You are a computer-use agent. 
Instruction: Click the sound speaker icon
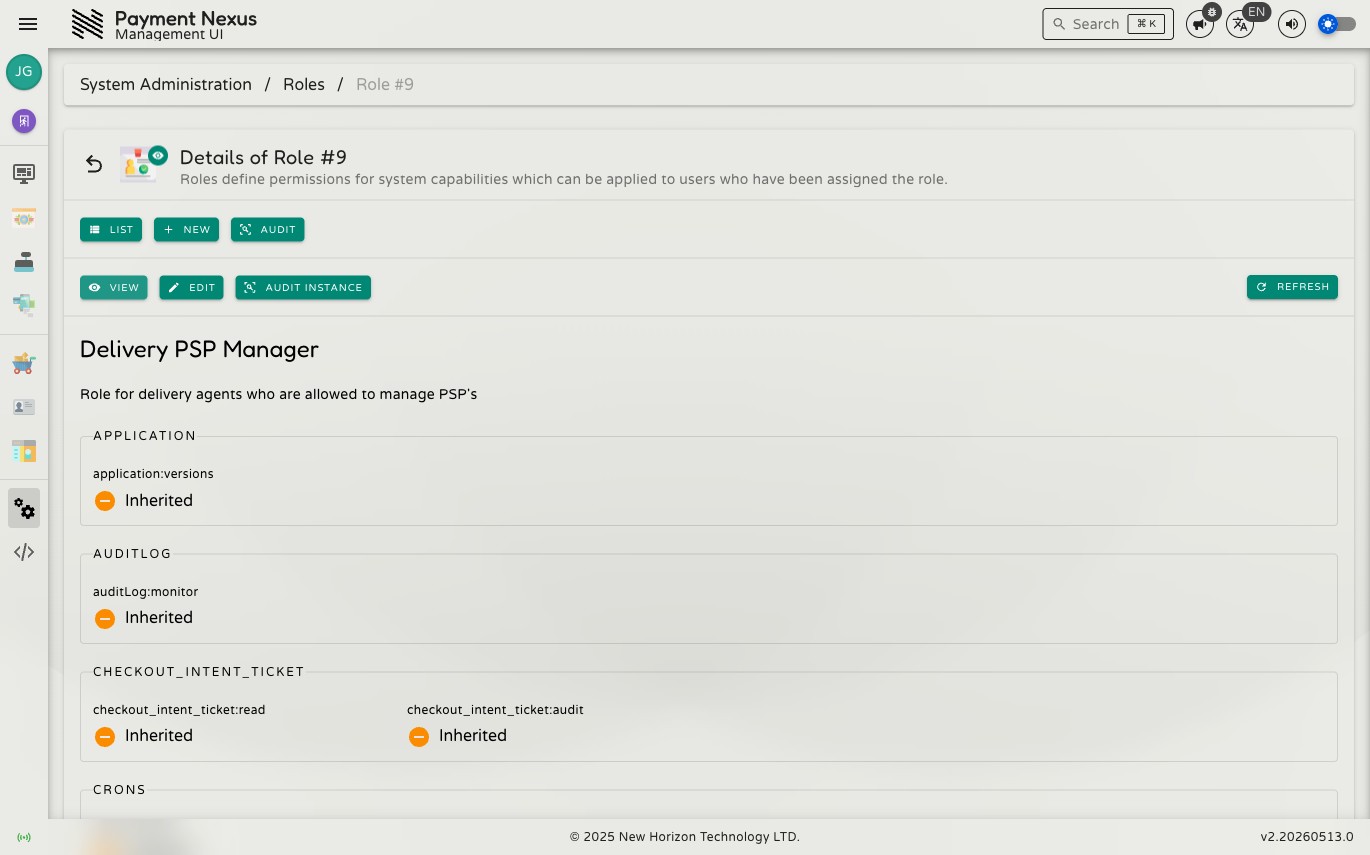[x=1292, y=24]
